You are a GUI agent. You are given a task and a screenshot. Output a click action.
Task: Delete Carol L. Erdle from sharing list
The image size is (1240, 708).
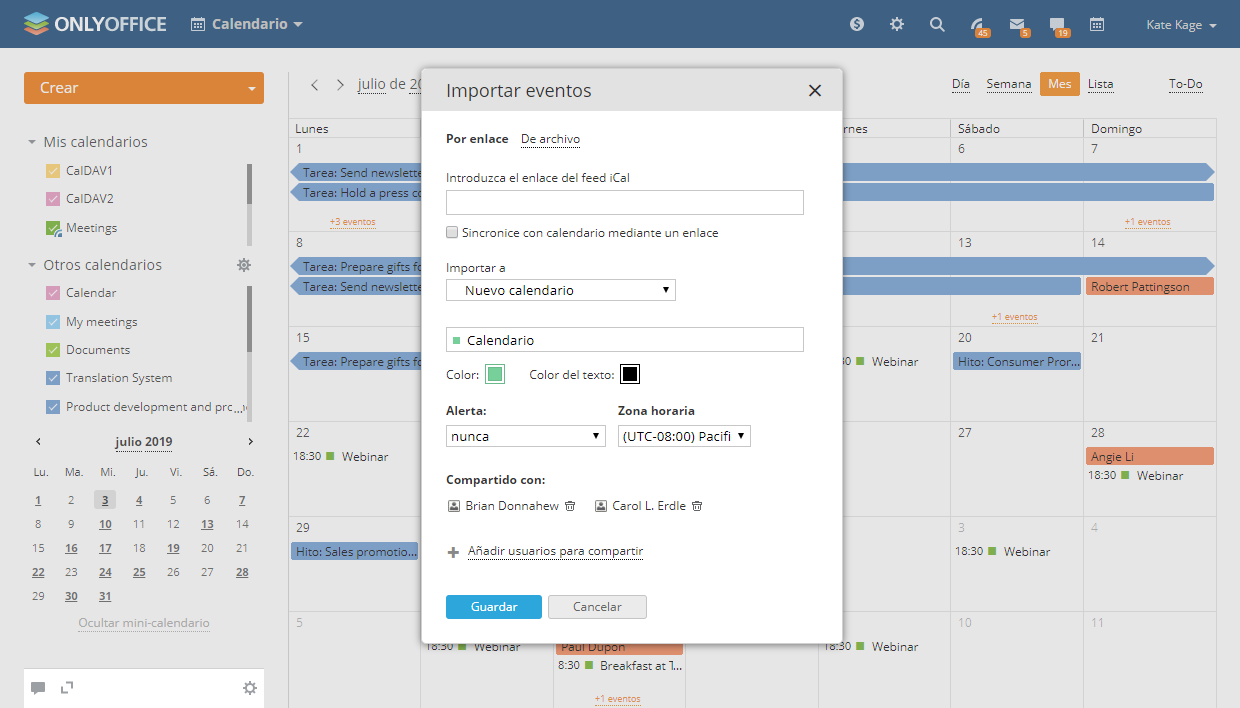point(697,506)
